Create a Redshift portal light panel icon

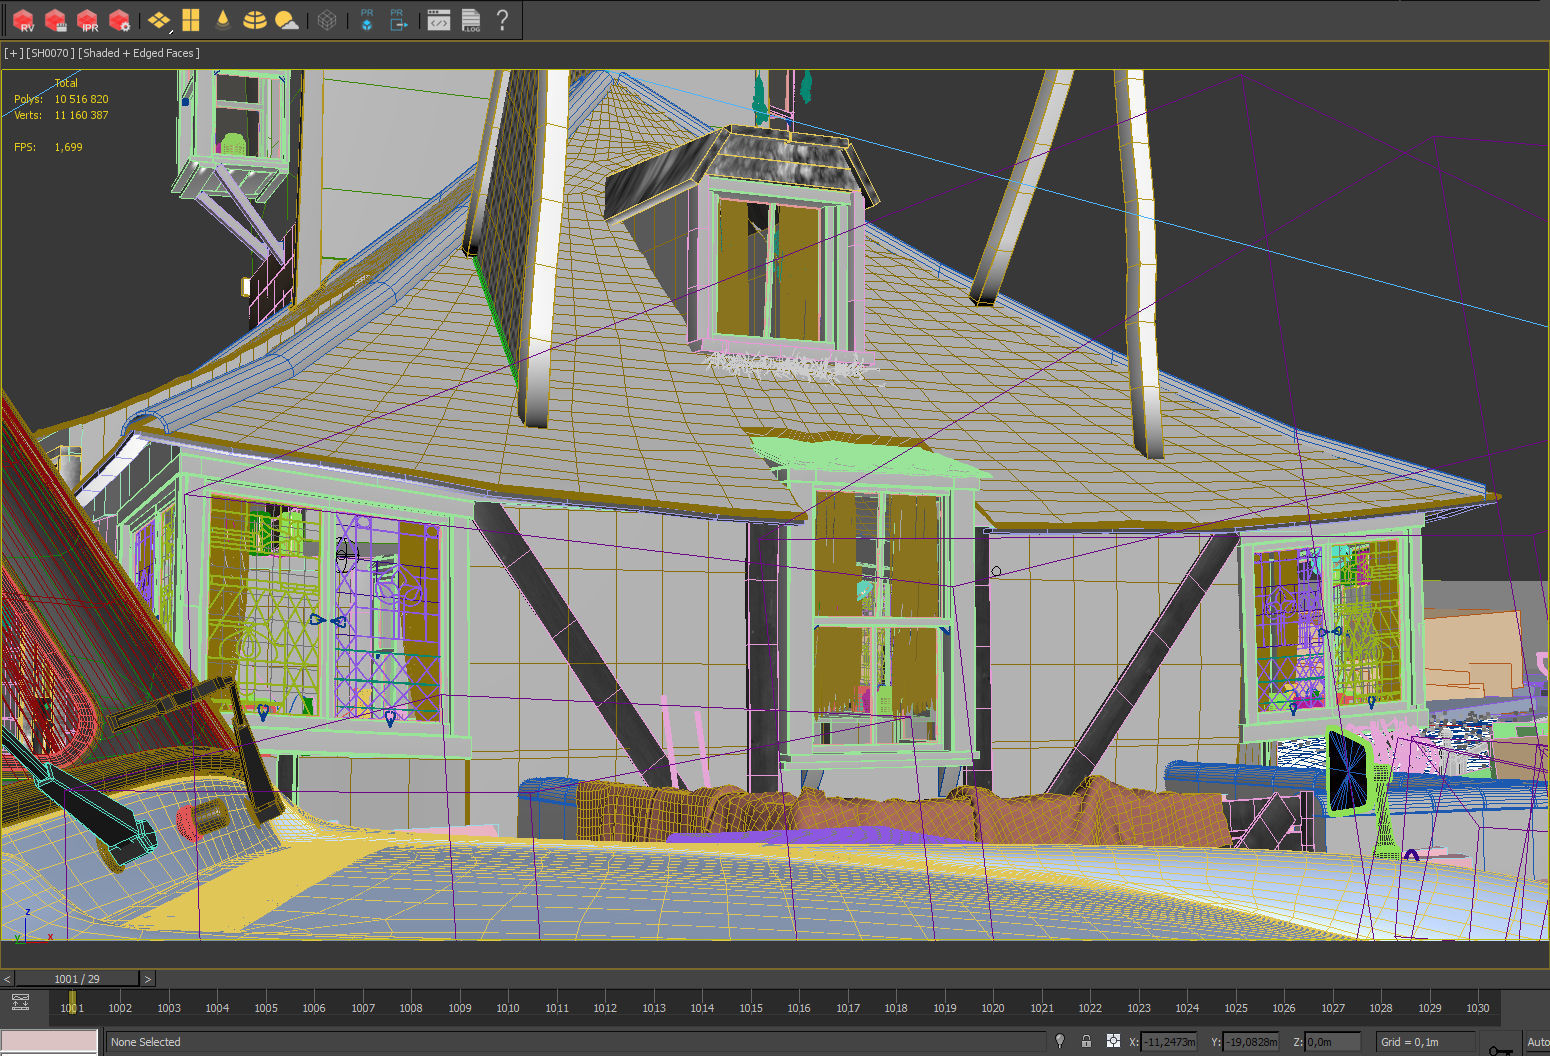pyautogui.click(x=191, y=20)
